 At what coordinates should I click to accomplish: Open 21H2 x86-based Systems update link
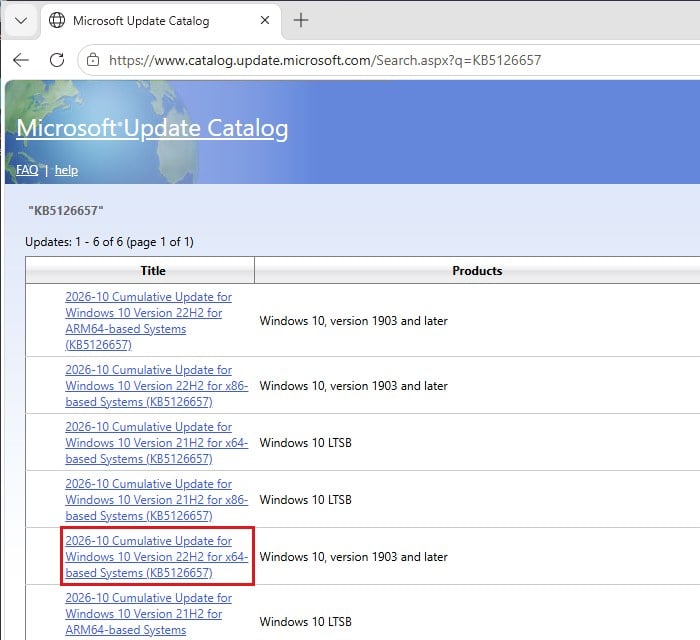(x=156, y=499)
